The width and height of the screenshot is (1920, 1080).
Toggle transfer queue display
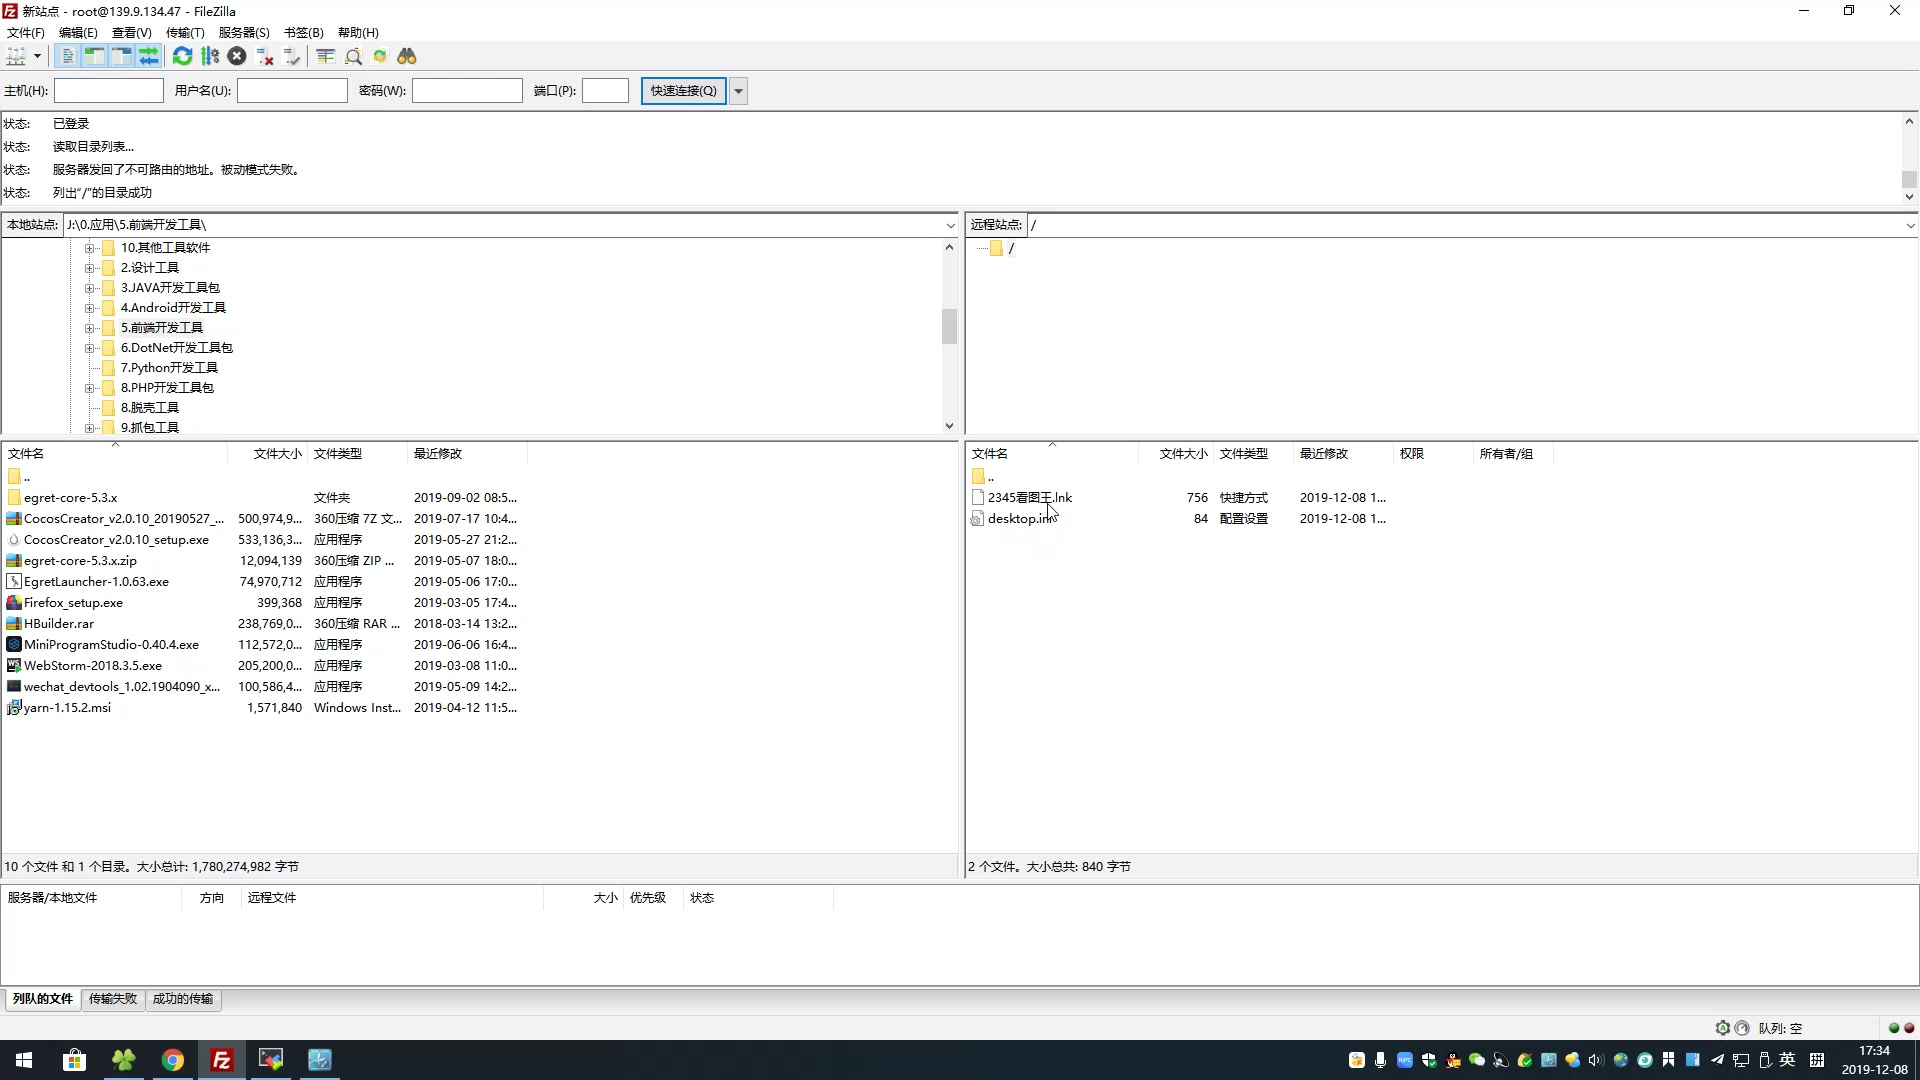[x=148, y=57]
